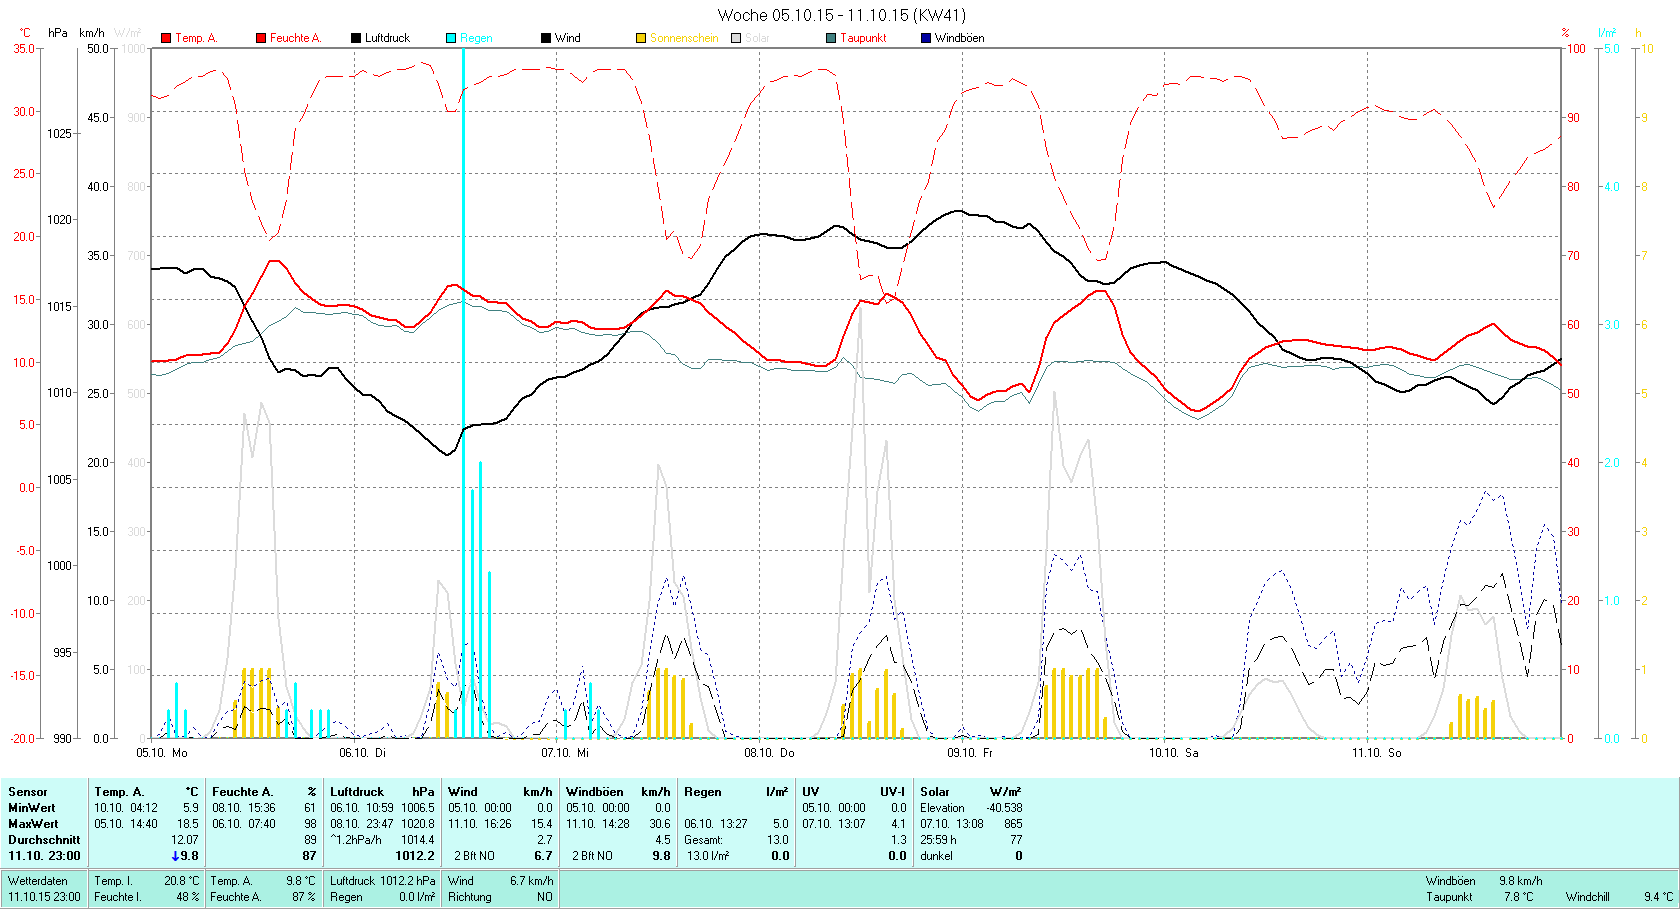Click the 'hPa' axis unit at chart top
1680x909 pixels.
click(58, 33)
